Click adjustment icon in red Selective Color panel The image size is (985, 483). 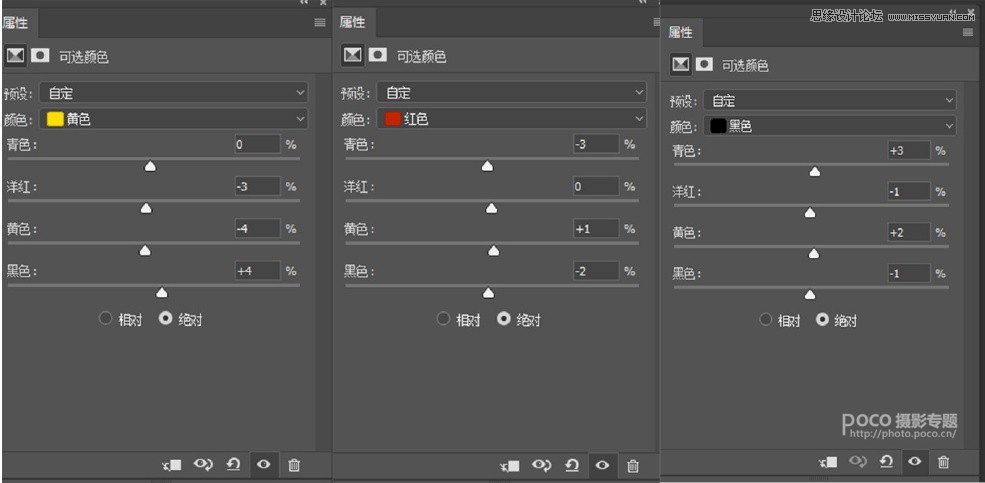pos(353,56)
